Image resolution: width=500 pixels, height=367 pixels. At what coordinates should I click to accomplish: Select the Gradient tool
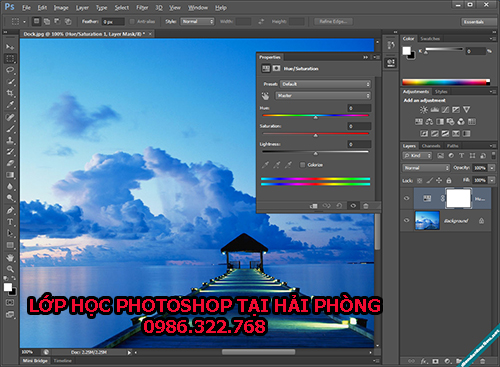click(x=10, y=175)
